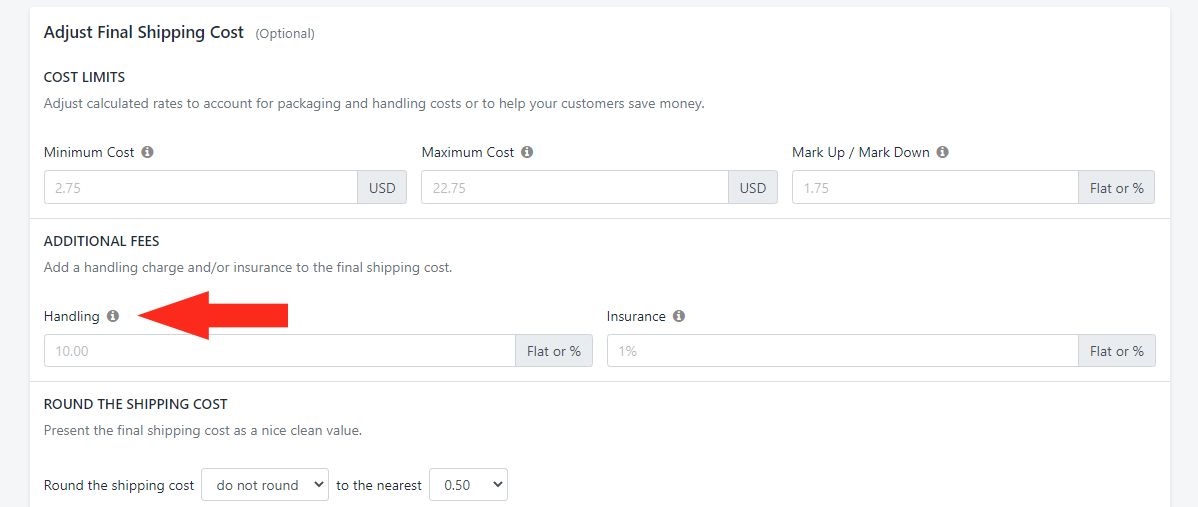Click the Minimum Cost info icon
The height and width of the screenshot is (507, 1198).
point(147,153)
